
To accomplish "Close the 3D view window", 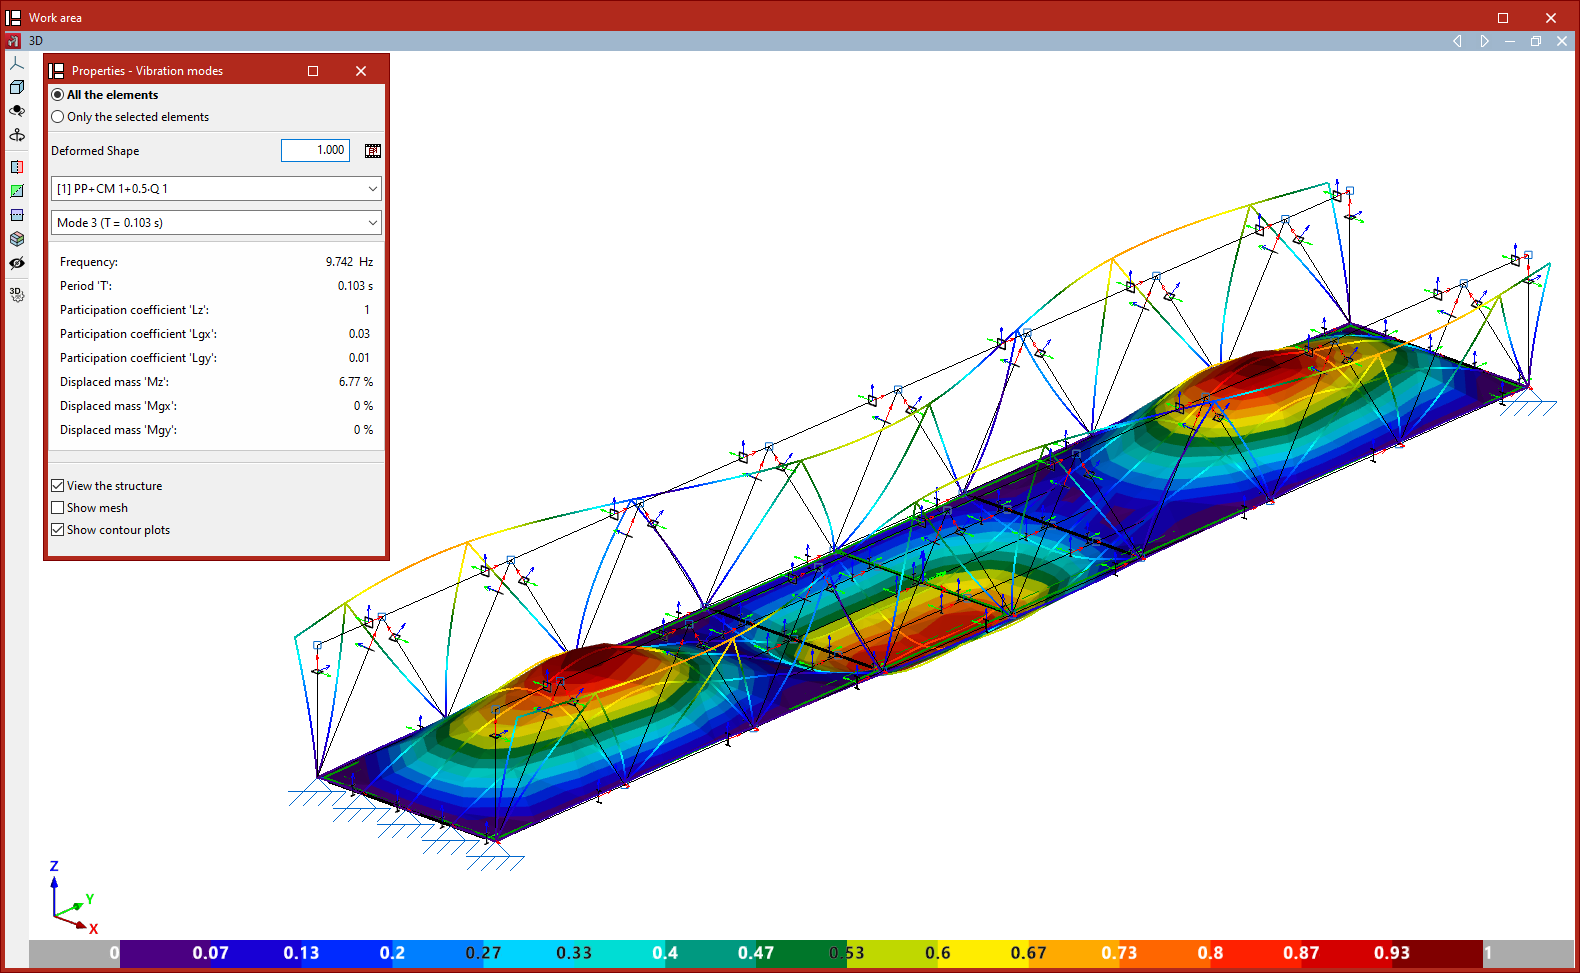I will pyautogui.click(x=1562, y=41).
